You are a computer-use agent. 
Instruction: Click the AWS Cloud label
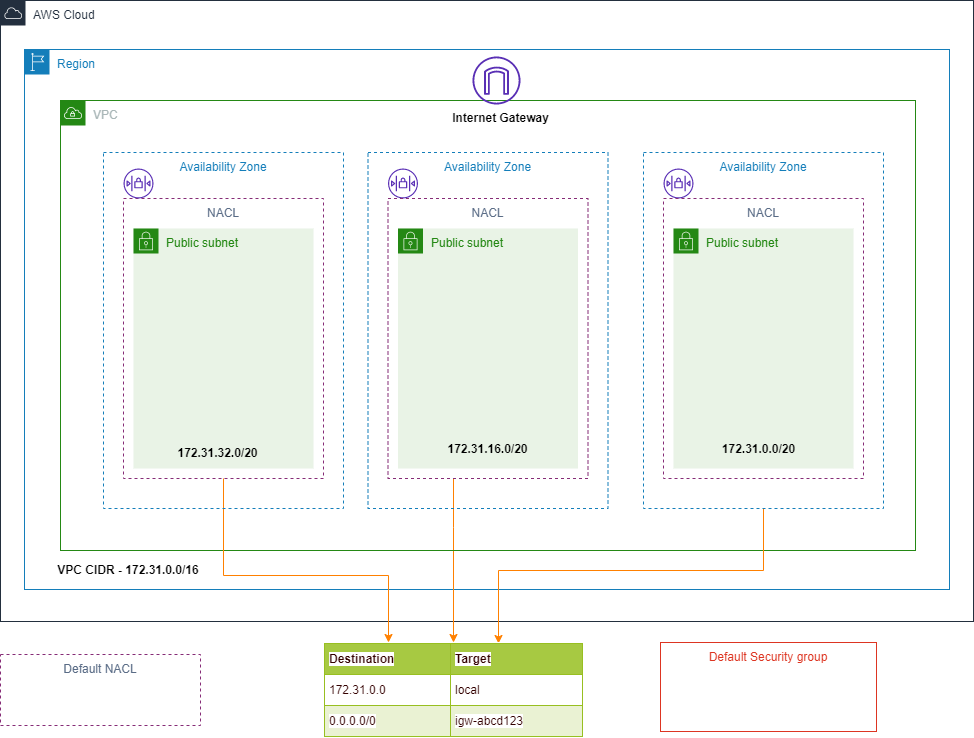[x=64, y=15]
